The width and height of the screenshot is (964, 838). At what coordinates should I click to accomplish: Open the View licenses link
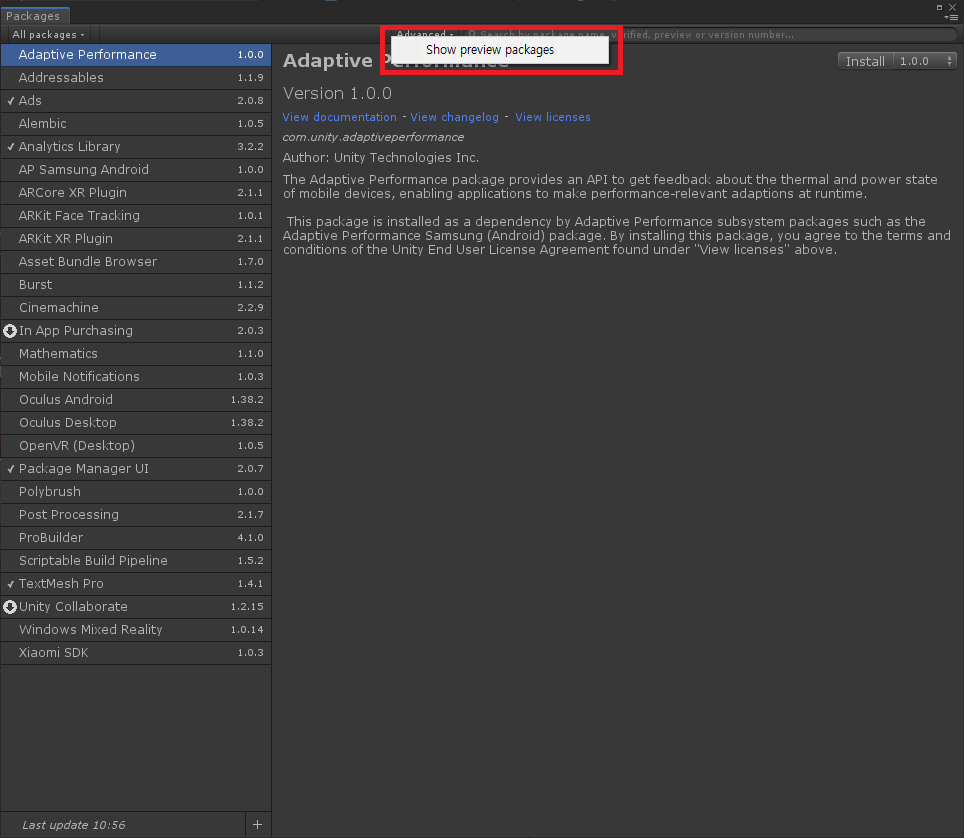click(553, 117)
